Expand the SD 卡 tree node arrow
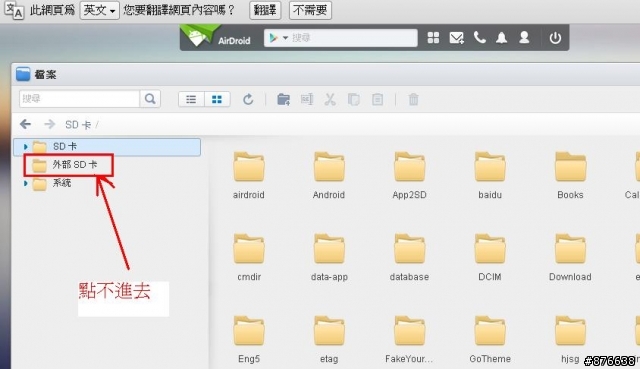Viewport: 640px width, 369px height. (x=25, y=147)
